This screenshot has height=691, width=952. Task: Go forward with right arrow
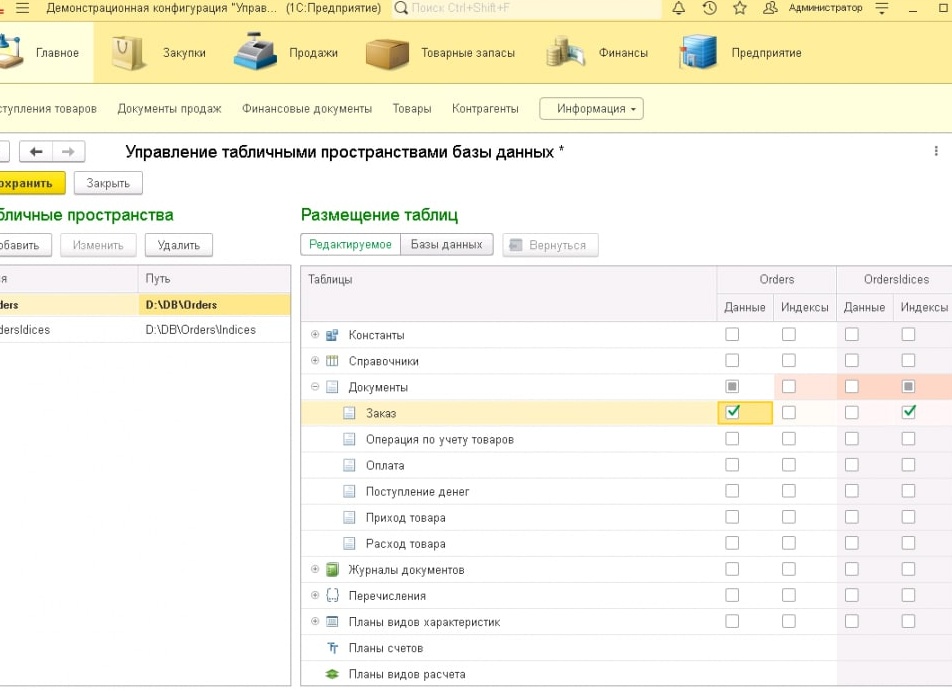[x=69, y=152]
